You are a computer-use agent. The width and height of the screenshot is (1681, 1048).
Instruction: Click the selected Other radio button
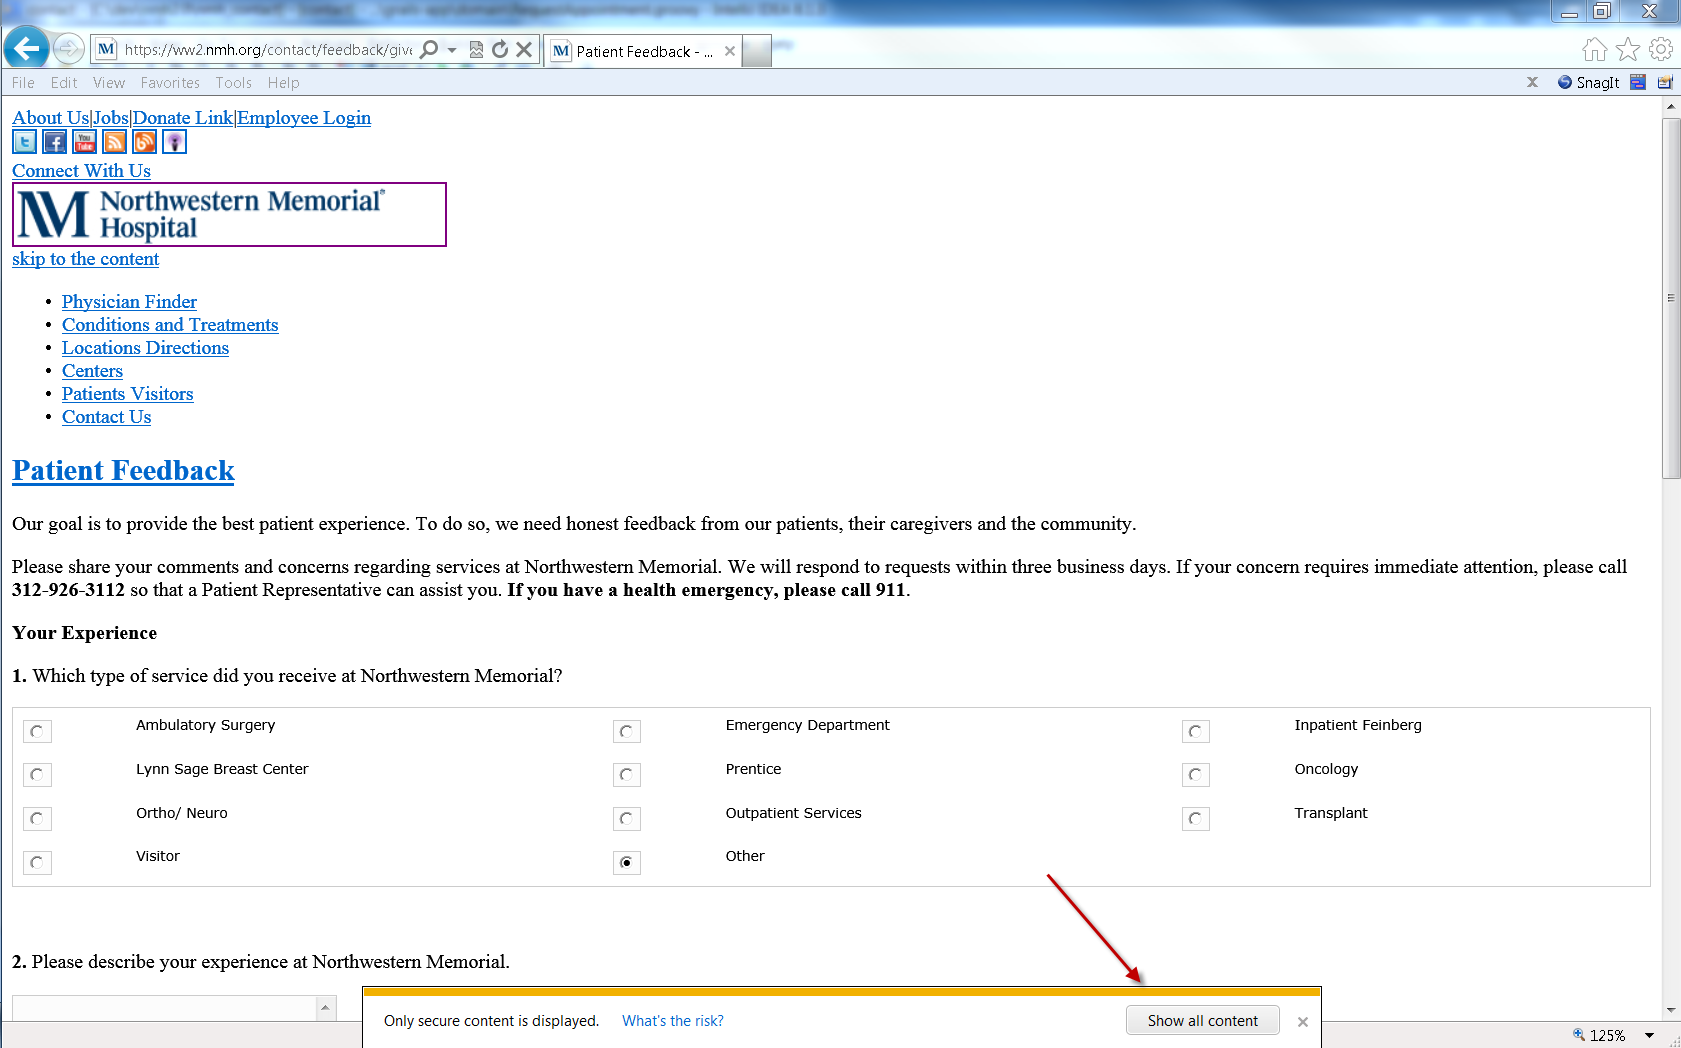627,863
